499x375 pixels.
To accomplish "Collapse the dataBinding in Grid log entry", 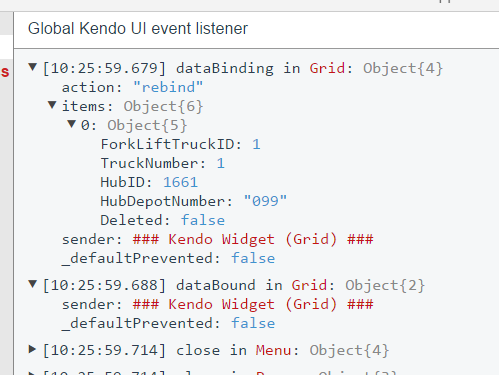I will (x=32, y=67).
